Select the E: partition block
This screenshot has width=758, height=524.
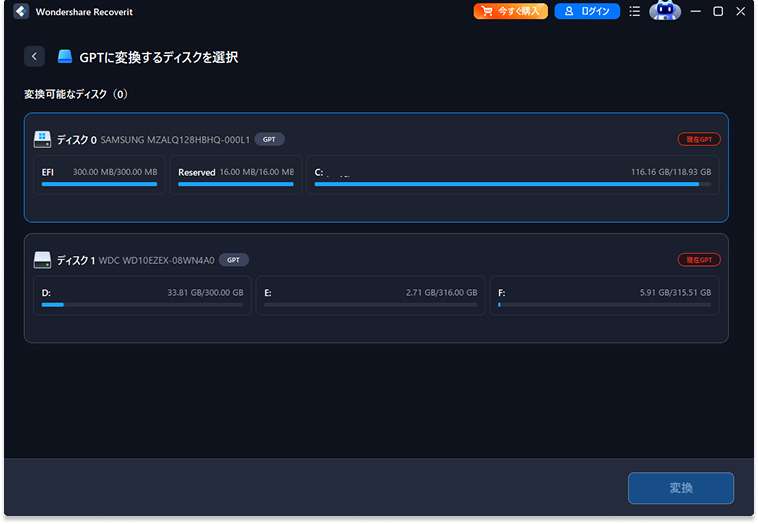tap(370, 296)
